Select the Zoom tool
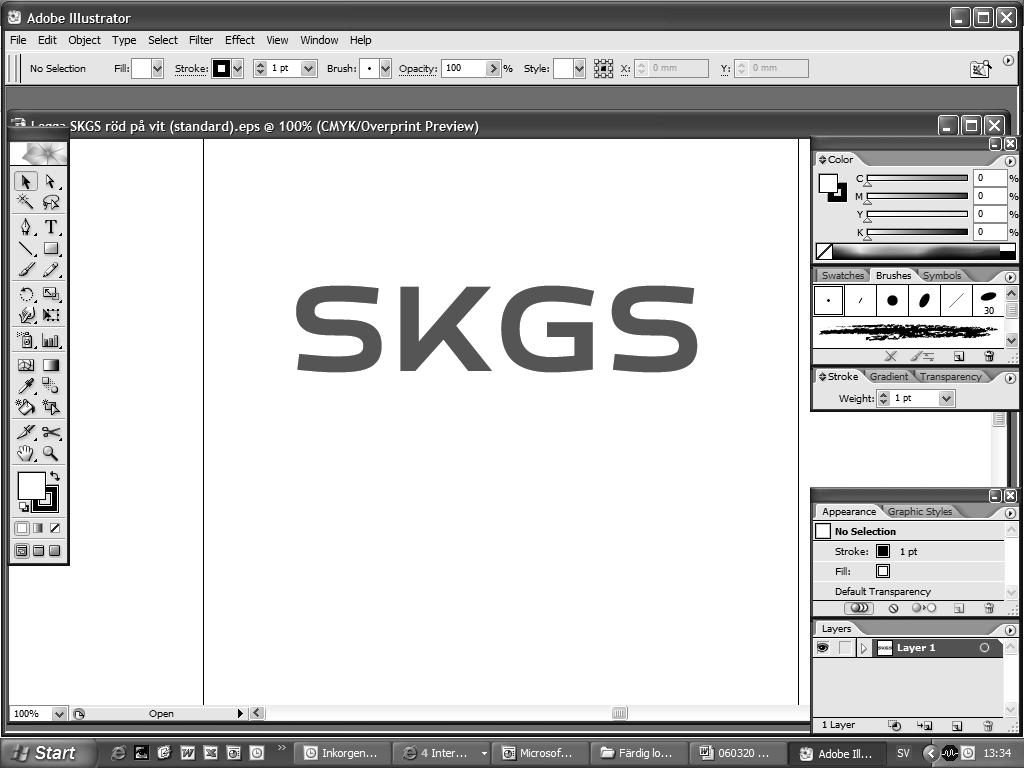 click(x=50, y=453)
